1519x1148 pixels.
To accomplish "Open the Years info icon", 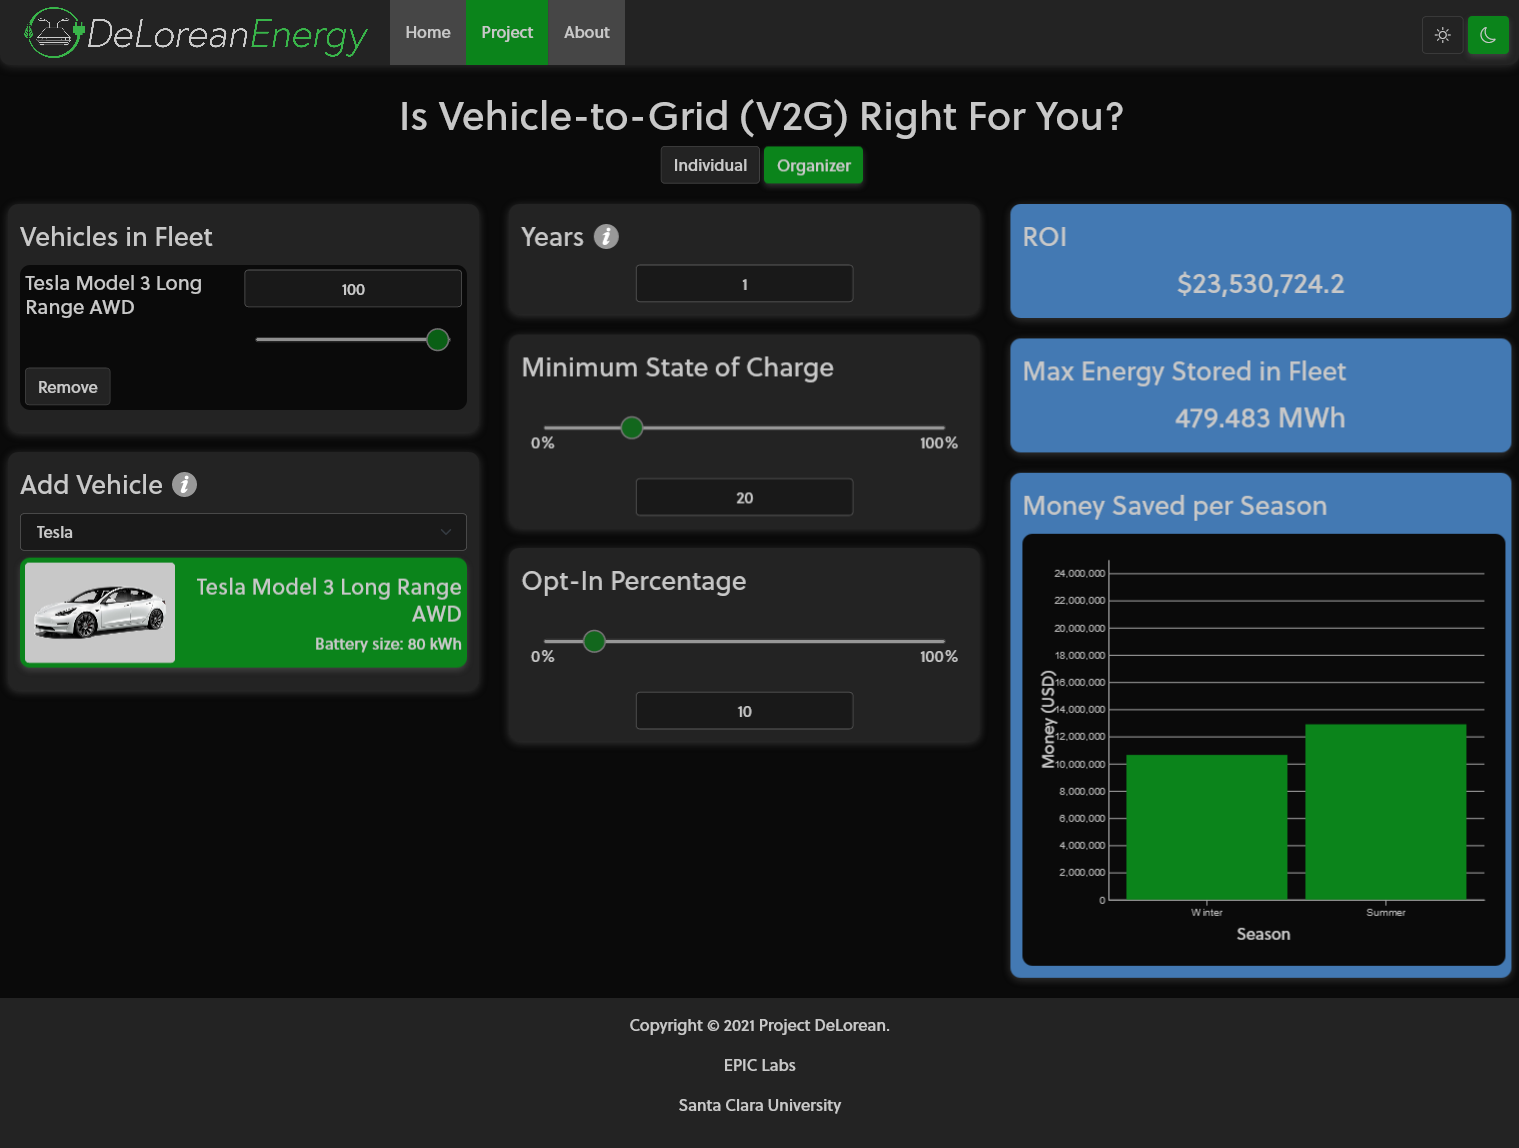I will (x=606, y=236).
